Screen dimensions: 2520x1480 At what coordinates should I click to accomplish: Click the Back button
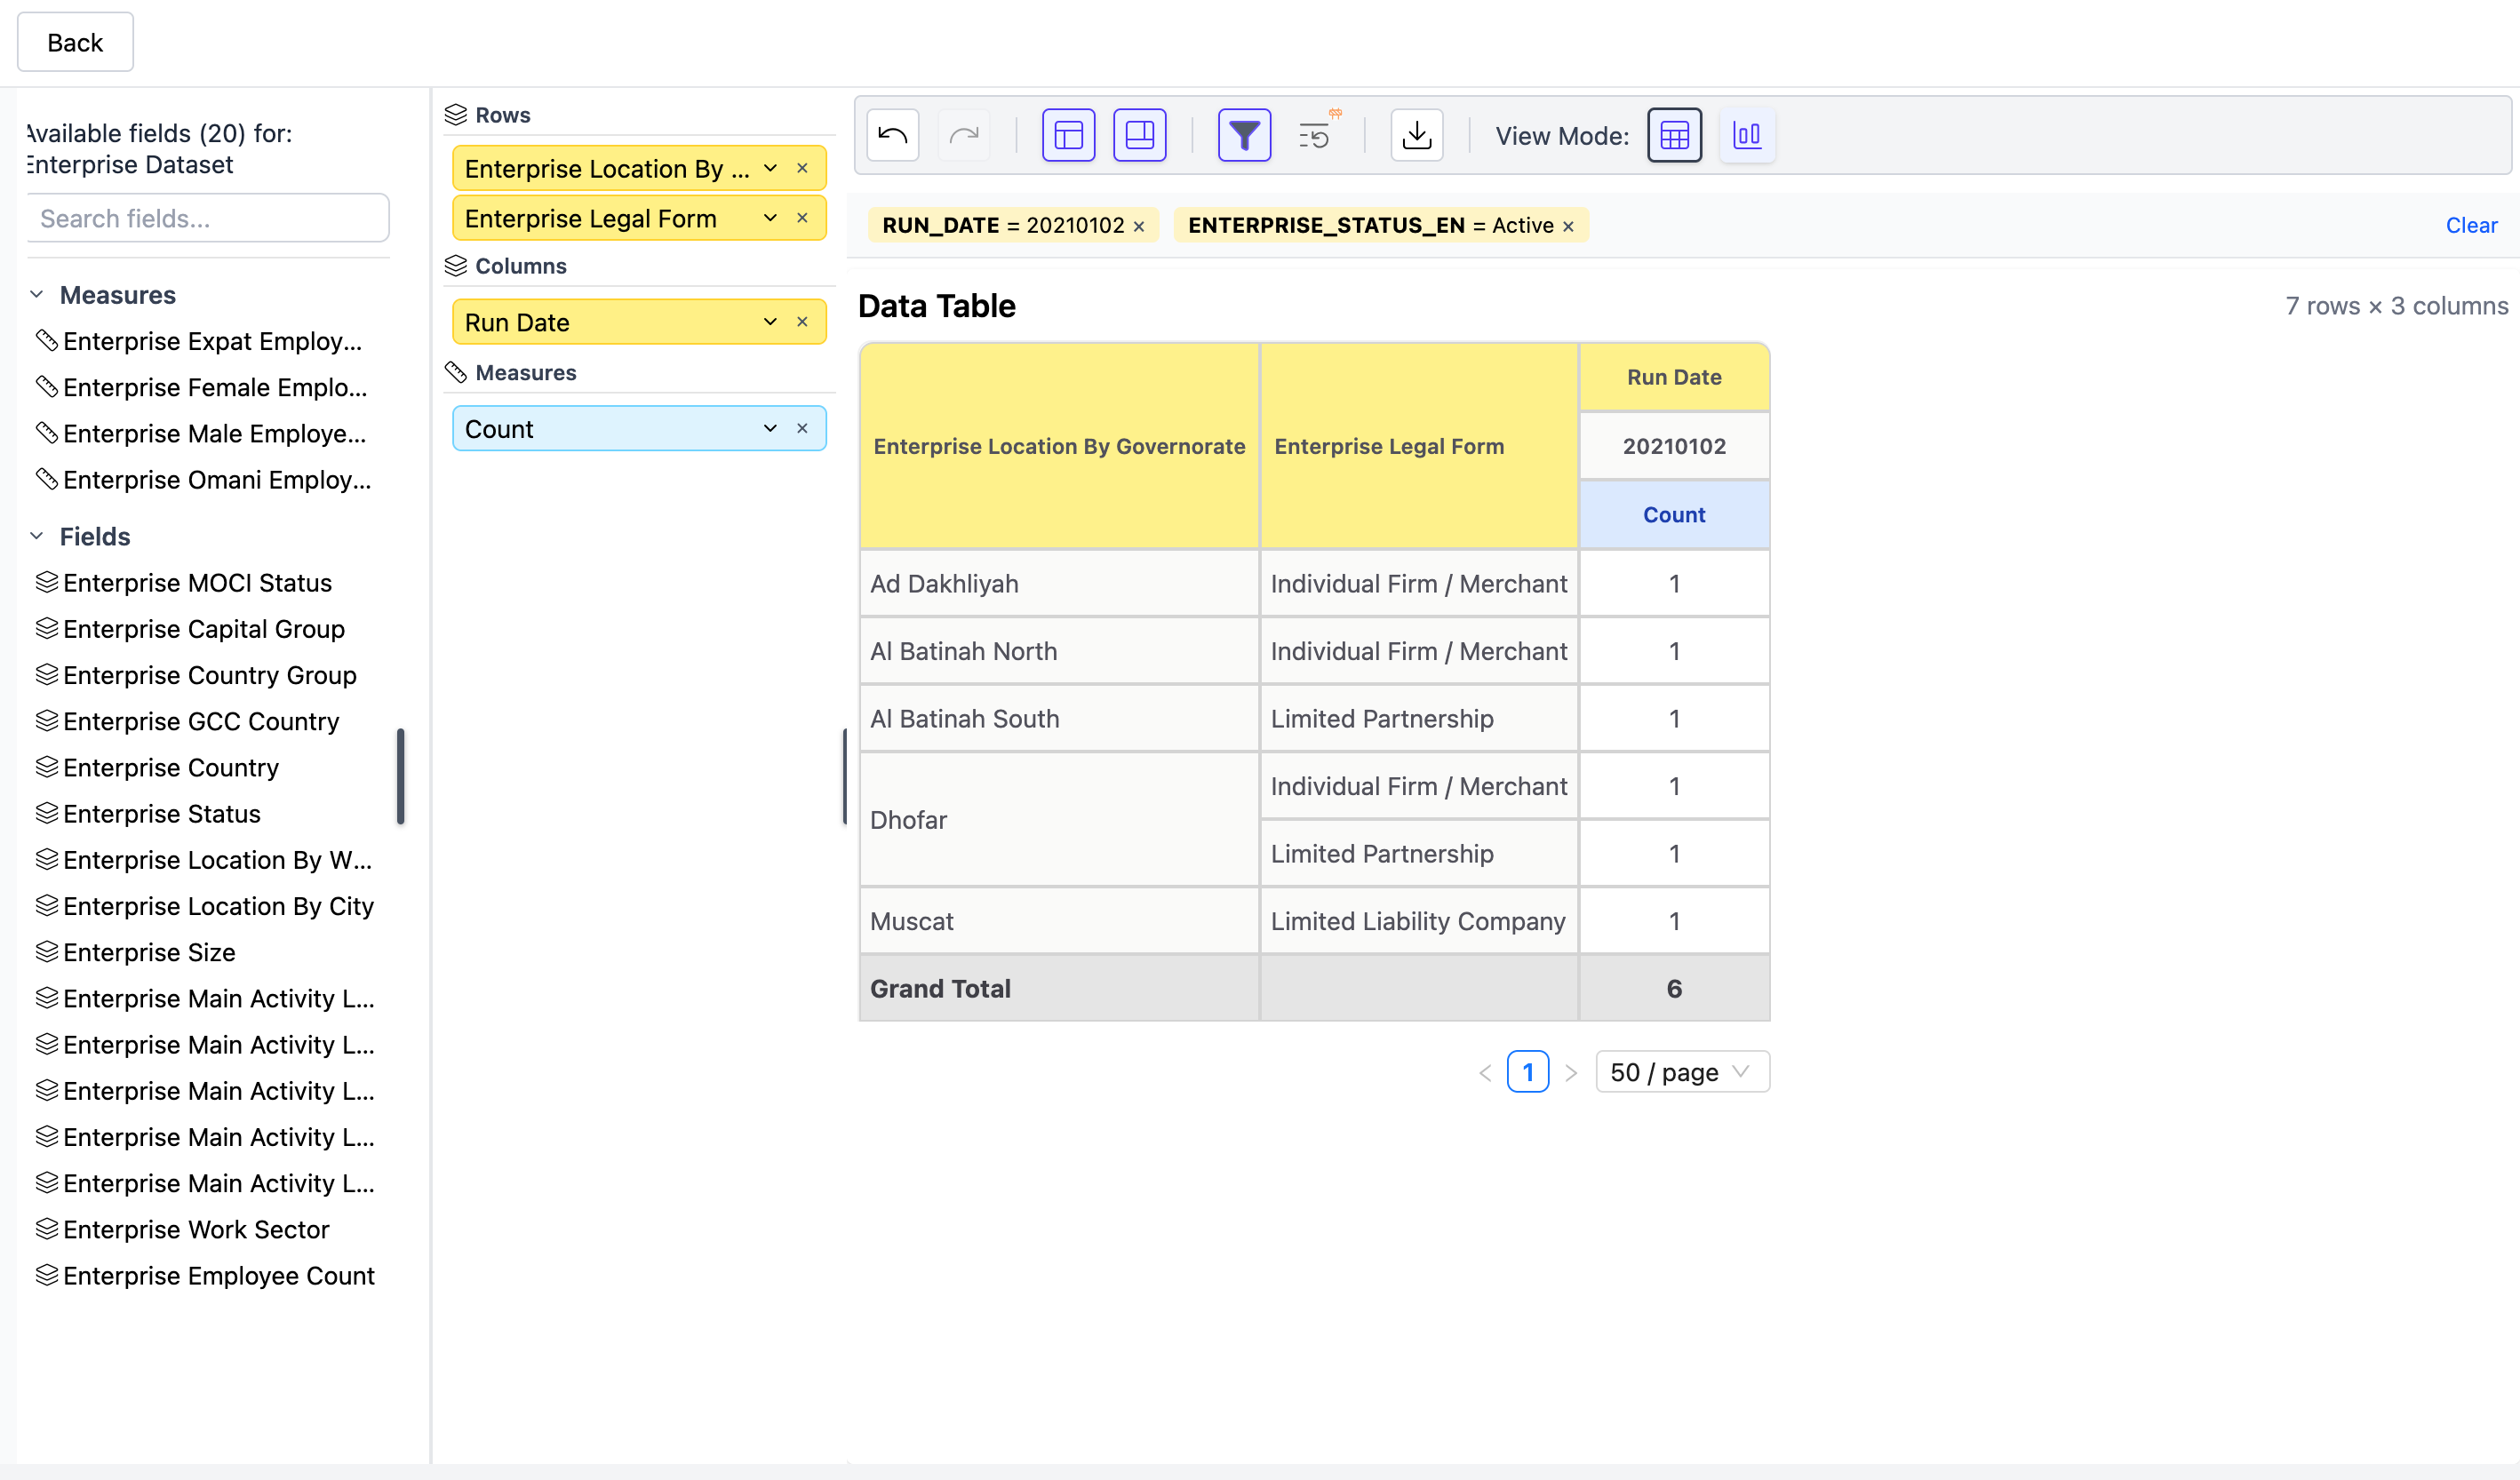tap(75, 42)
